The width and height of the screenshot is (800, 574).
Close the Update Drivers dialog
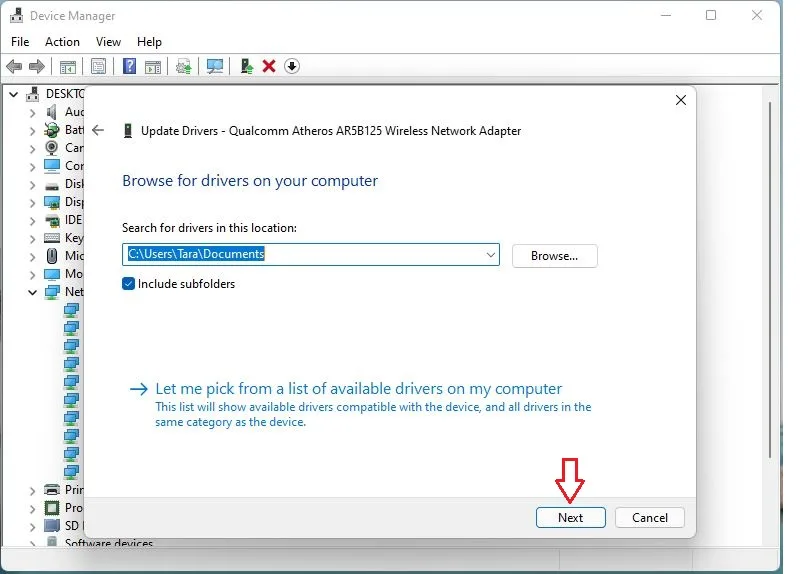[681, 100]
